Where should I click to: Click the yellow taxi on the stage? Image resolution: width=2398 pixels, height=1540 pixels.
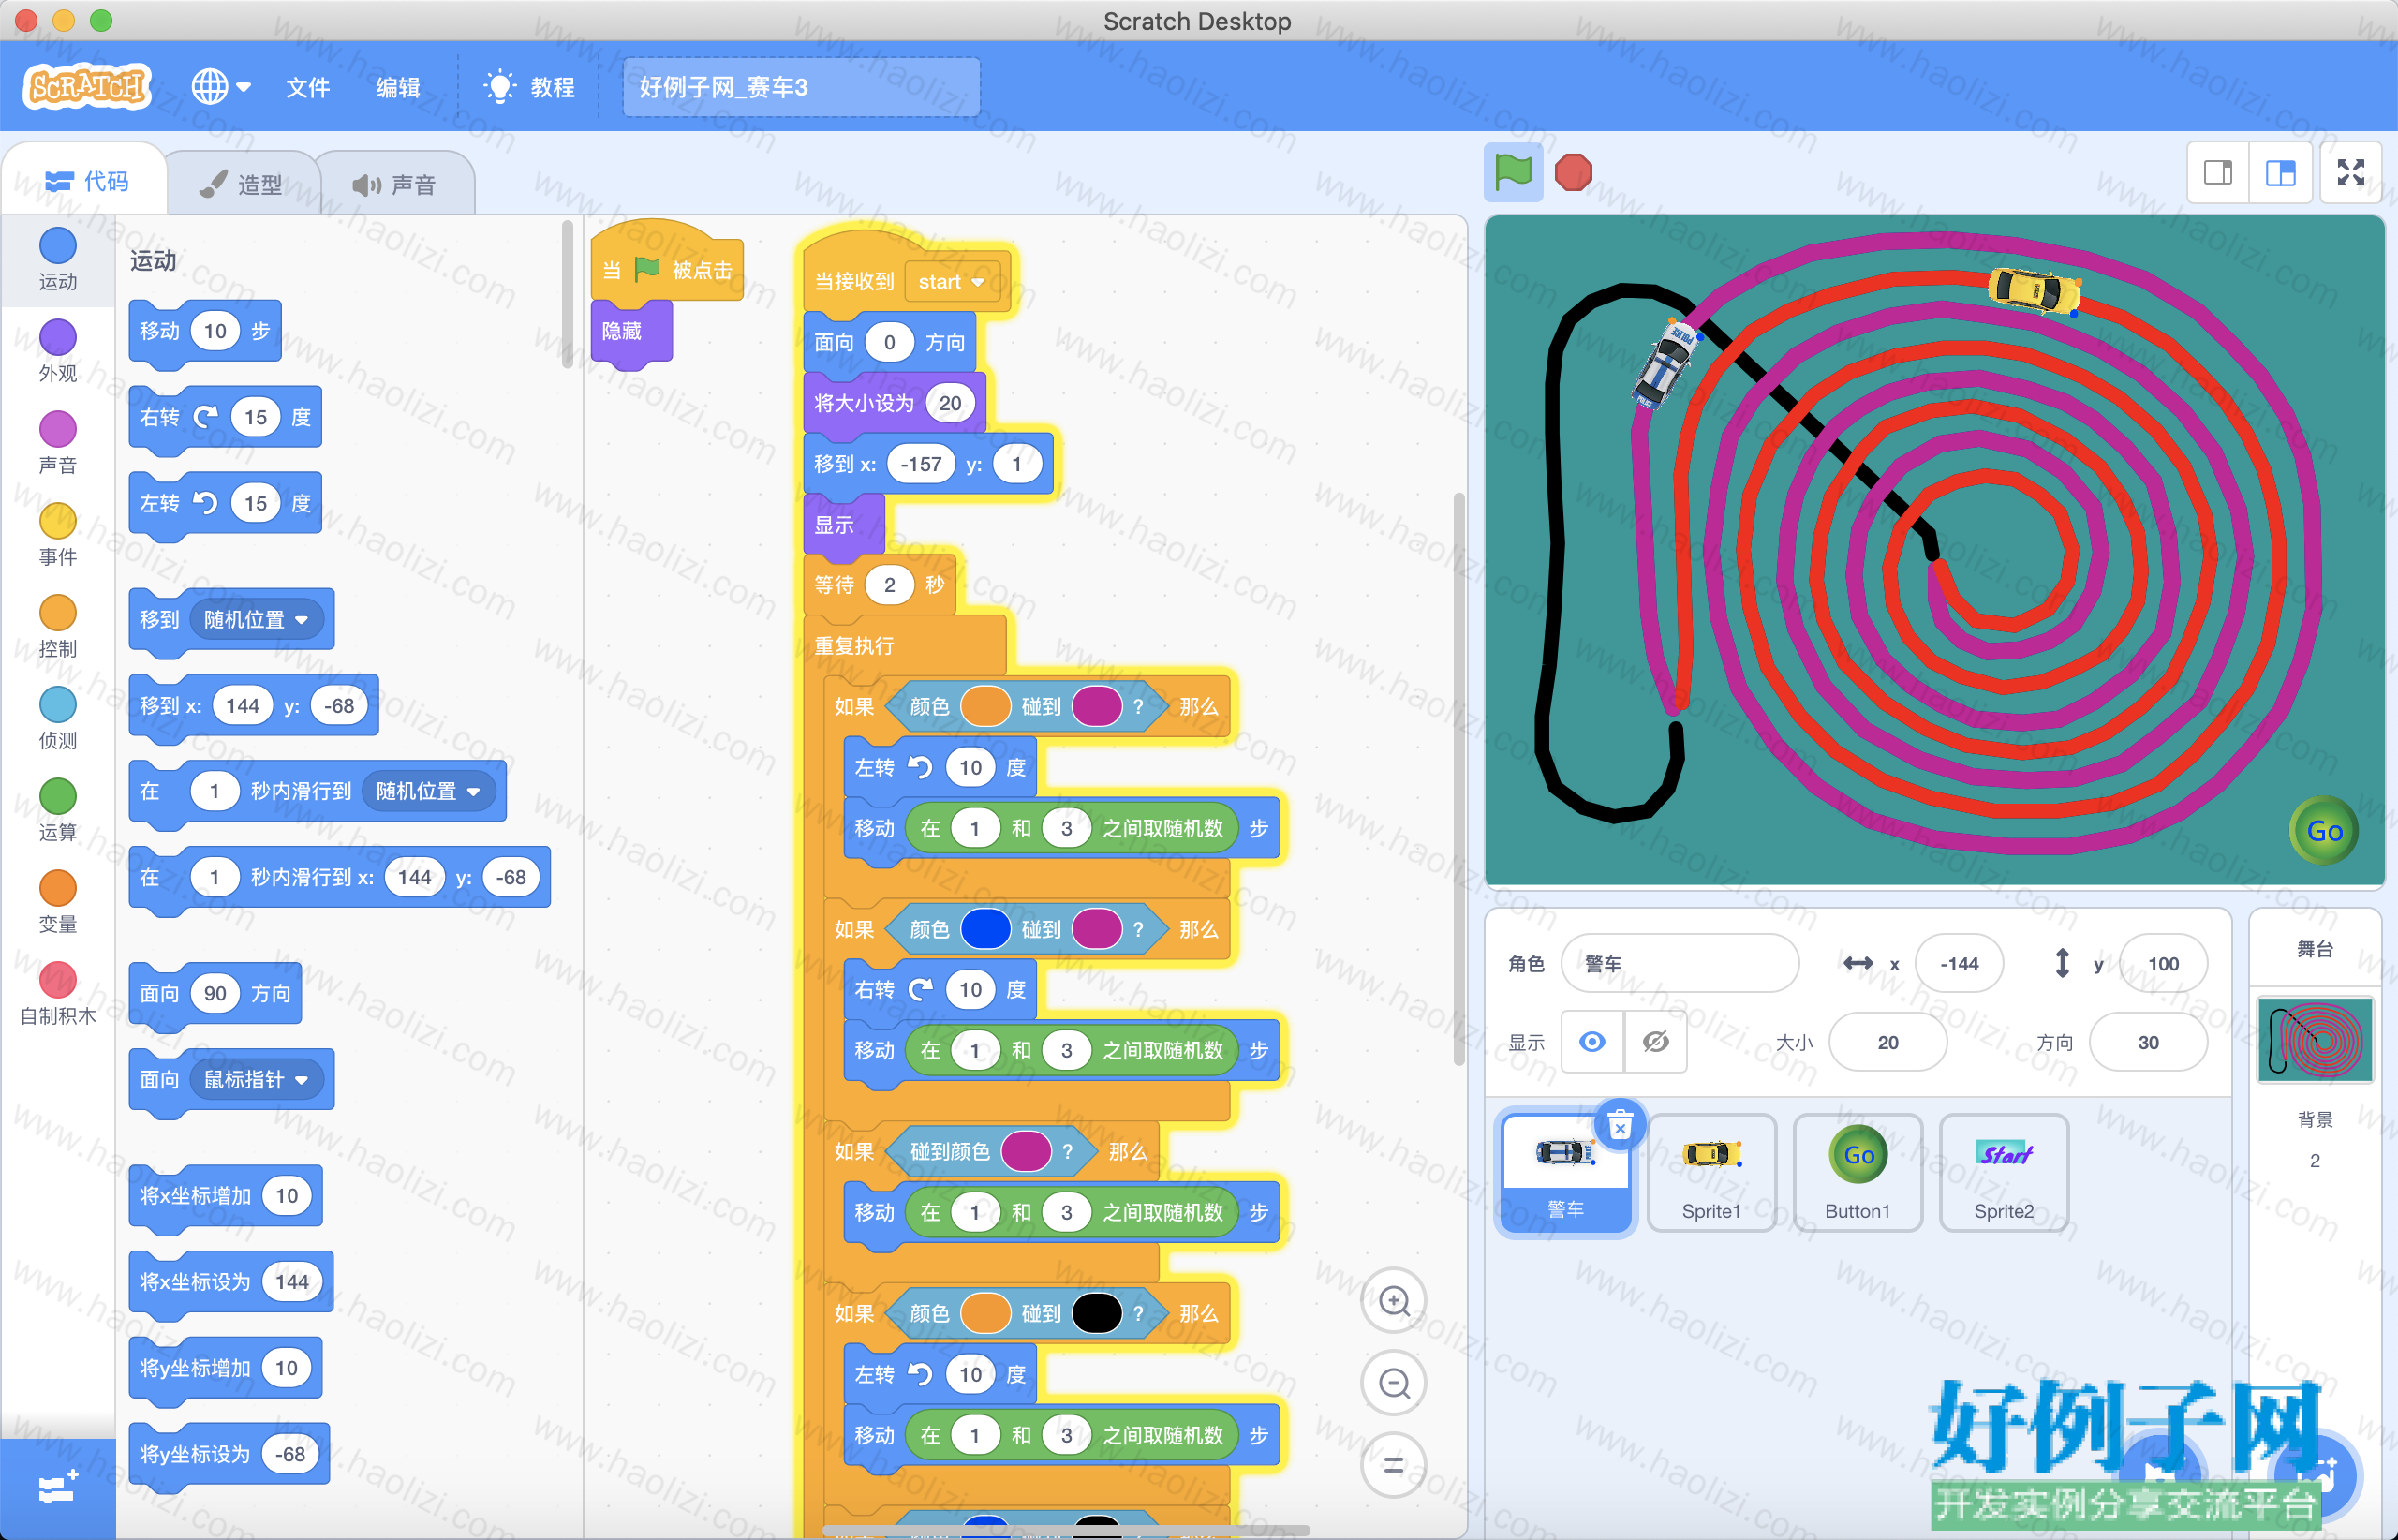tap(2035, 291)
